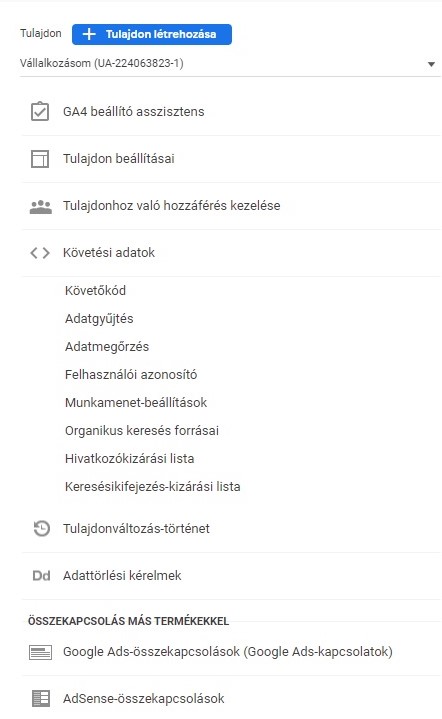Screen dimensions: 442x719
Task: Open Követőkód submenu item
Action: 95,290
